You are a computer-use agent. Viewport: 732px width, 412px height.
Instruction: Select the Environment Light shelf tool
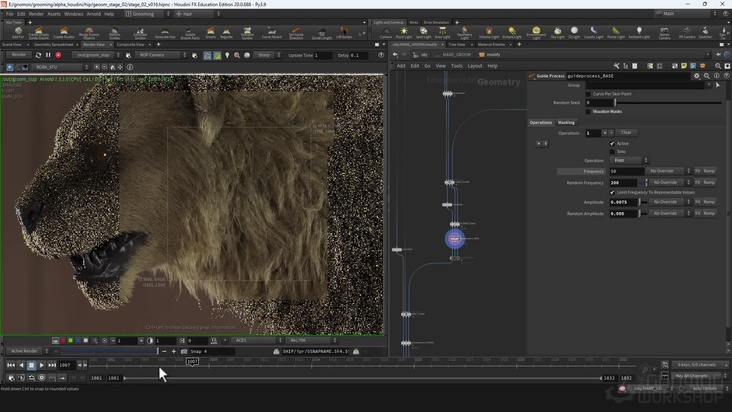point(536,32)
